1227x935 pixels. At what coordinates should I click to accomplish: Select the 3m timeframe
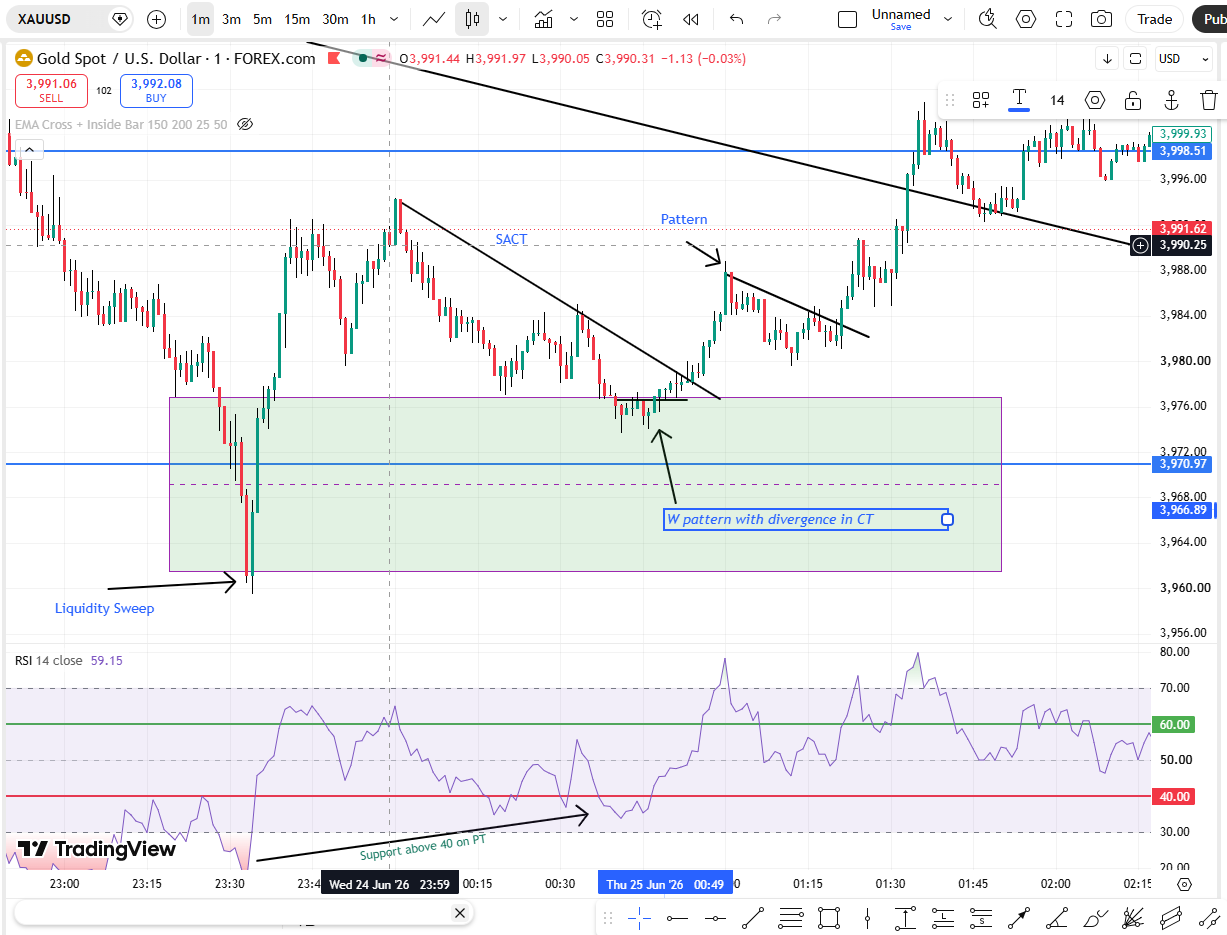tap(231, 19)
